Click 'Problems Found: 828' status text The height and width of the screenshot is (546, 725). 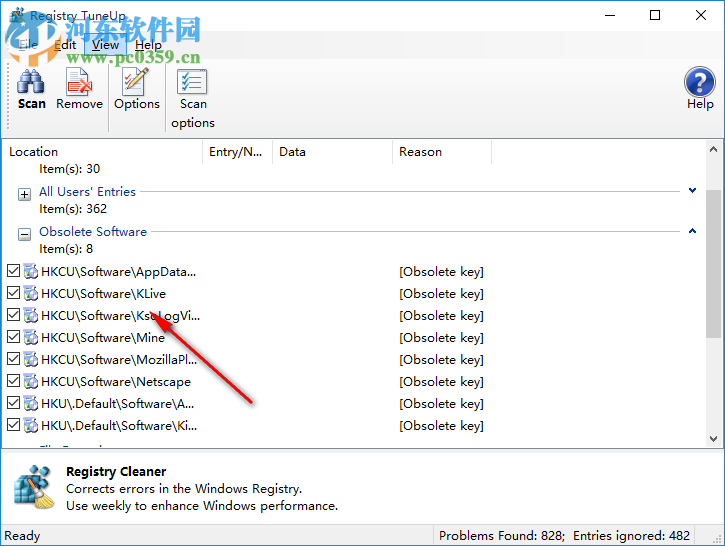pyautogui.click(x=502, y=535)
